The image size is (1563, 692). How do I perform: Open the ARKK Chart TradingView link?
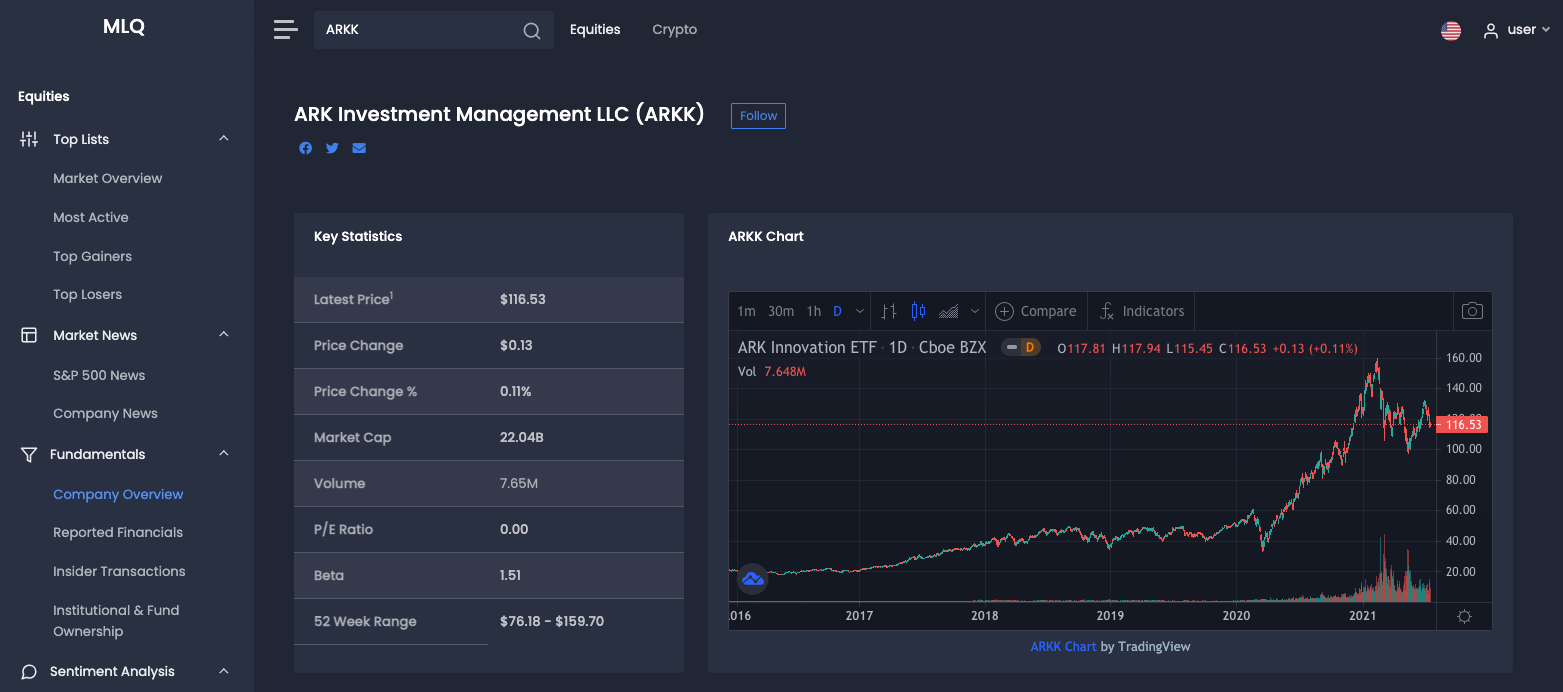tap(1063, 646)
